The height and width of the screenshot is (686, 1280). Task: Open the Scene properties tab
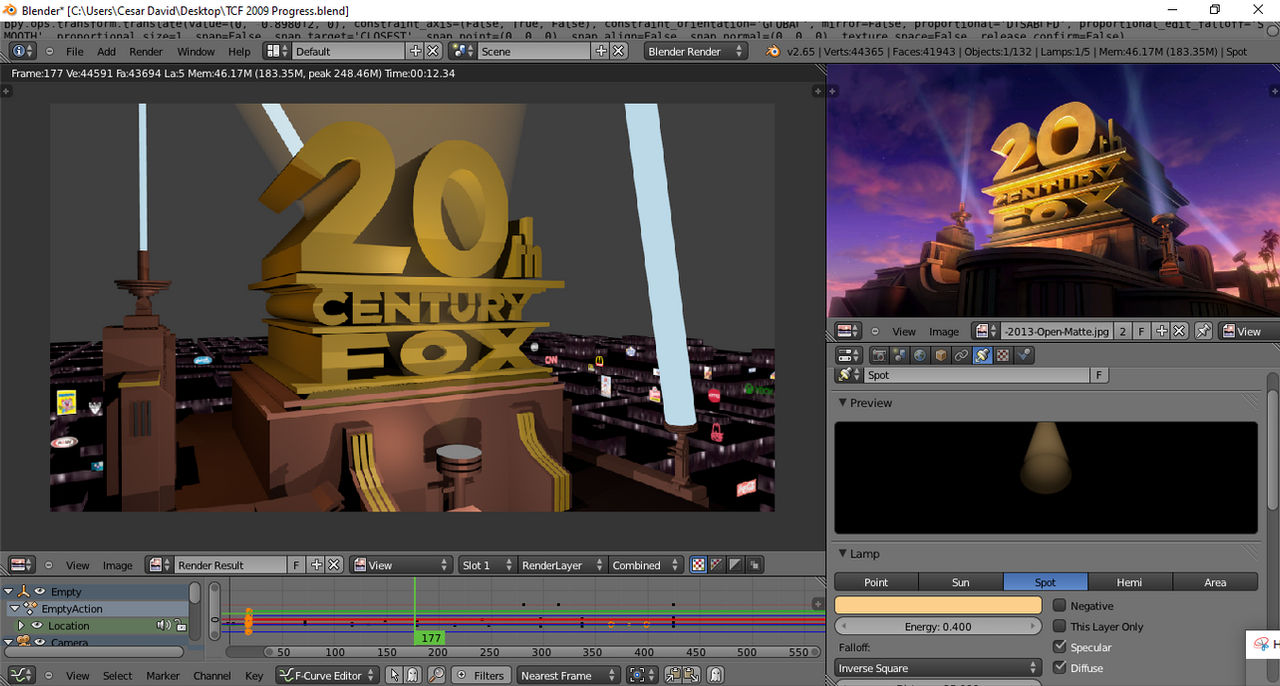pyautogui.click(x=899, y=355)
